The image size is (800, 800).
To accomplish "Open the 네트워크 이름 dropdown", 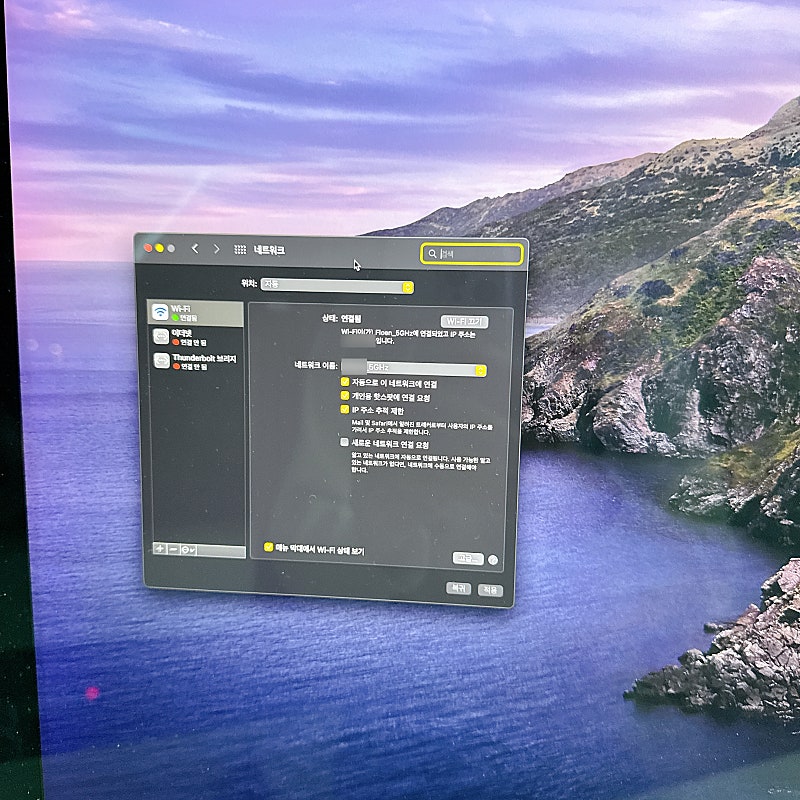I will click(413, 369).
